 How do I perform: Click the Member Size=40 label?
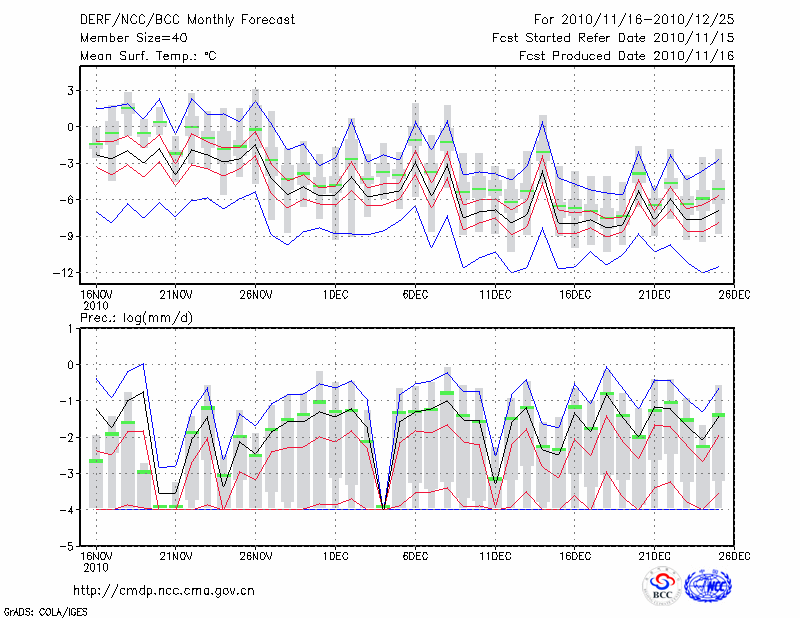point(126,38)
